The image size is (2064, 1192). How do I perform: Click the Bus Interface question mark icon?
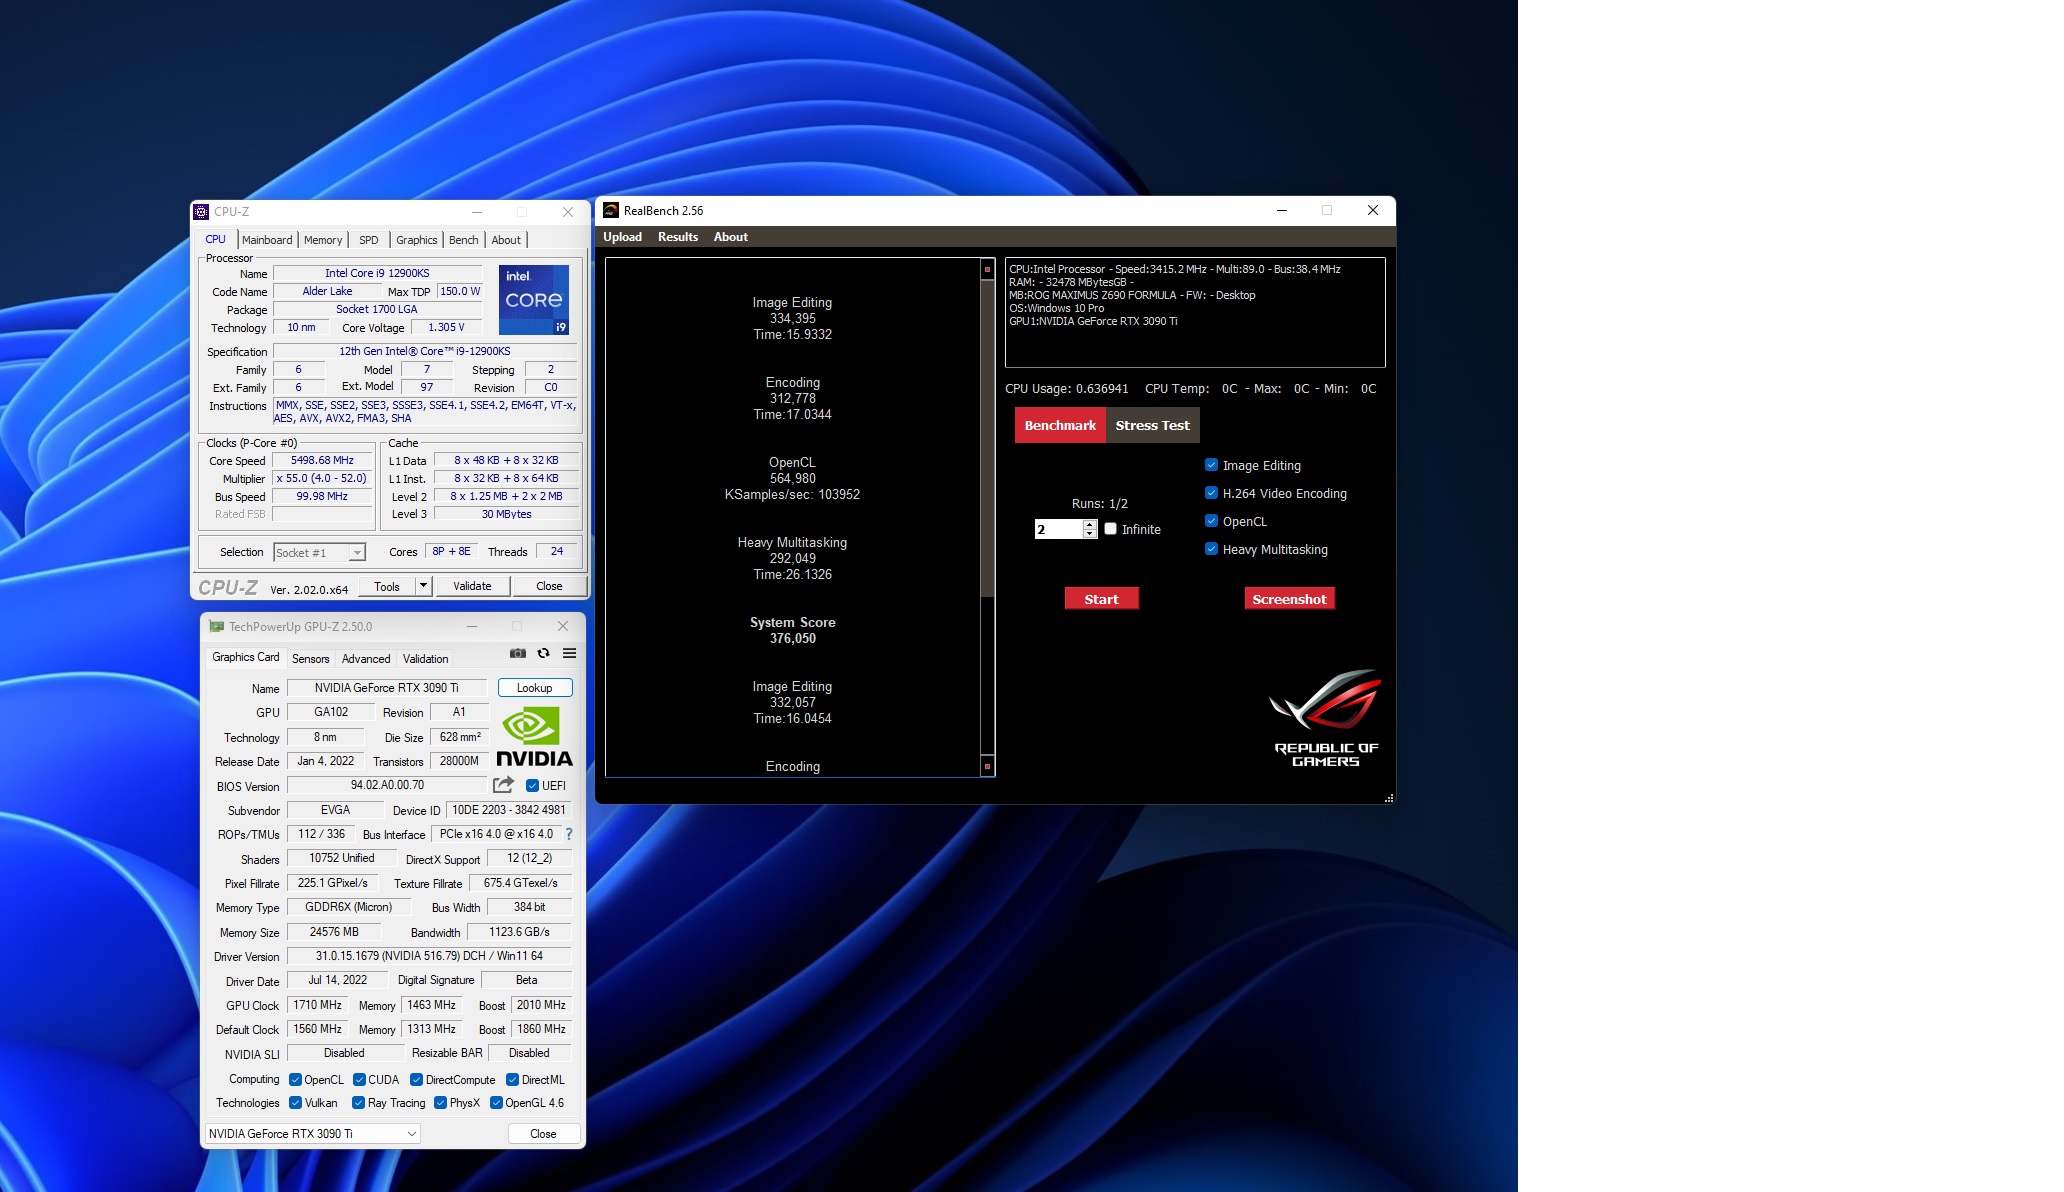click(569, 834)
